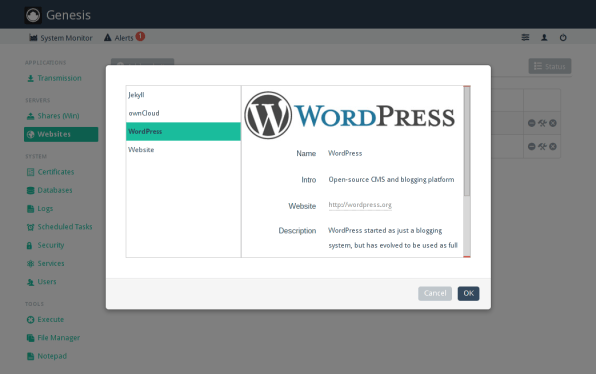Image resolution: width=596 pixels, height=374 pixels.
Task: Confirm selection with OK button
Action: pos(468,293)
